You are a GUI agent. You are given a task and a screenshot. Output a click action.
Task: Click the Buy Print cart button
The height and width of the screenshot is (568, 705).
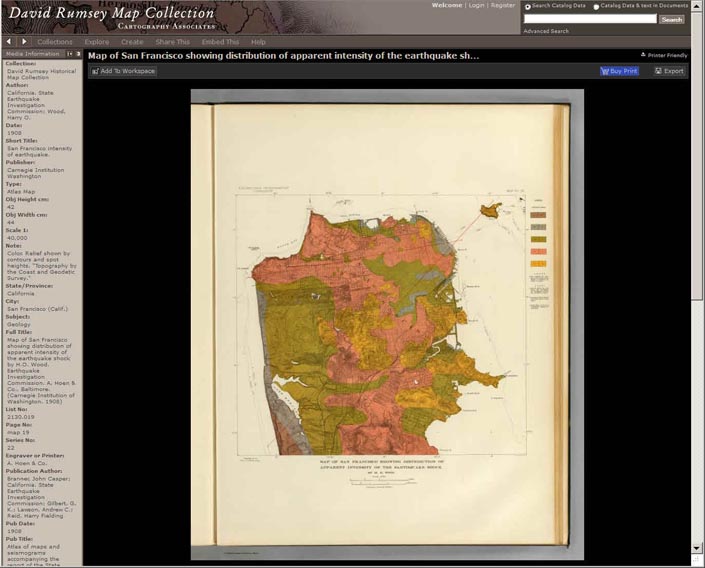click(619, 71)
